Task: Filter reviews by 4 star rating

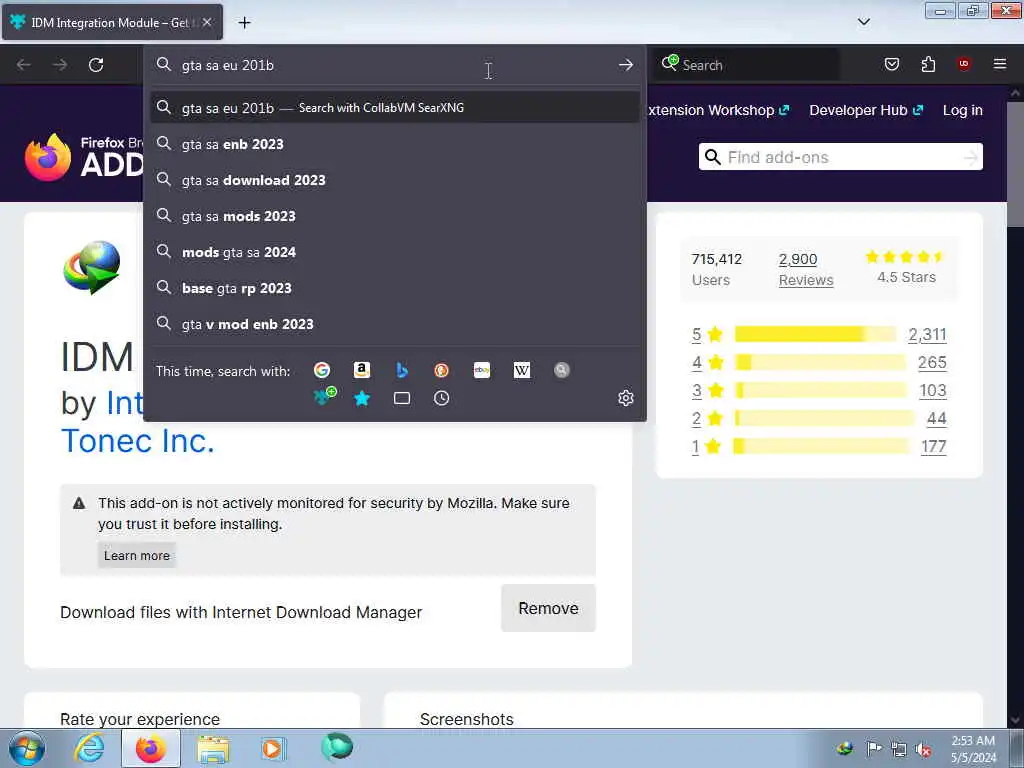Action: [x=707, y=362]
